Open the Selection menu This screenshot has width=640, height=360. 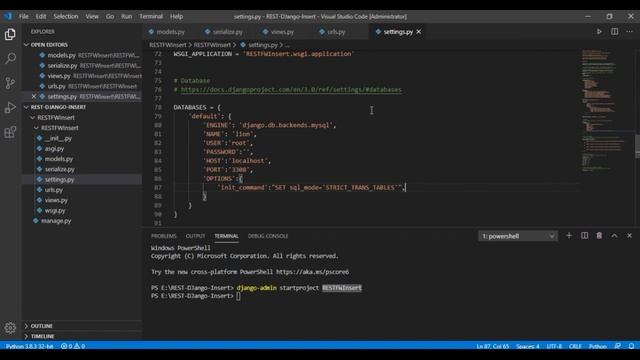tap(66, 16)
